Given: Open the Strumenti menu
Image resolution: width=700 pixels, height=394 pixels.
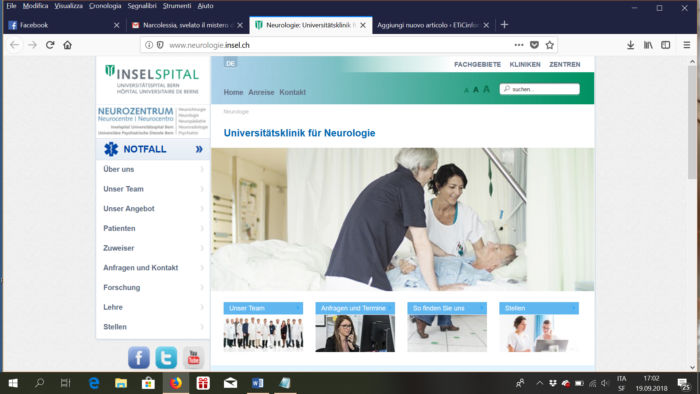Looking at the screenshot, I should point(177,6).
